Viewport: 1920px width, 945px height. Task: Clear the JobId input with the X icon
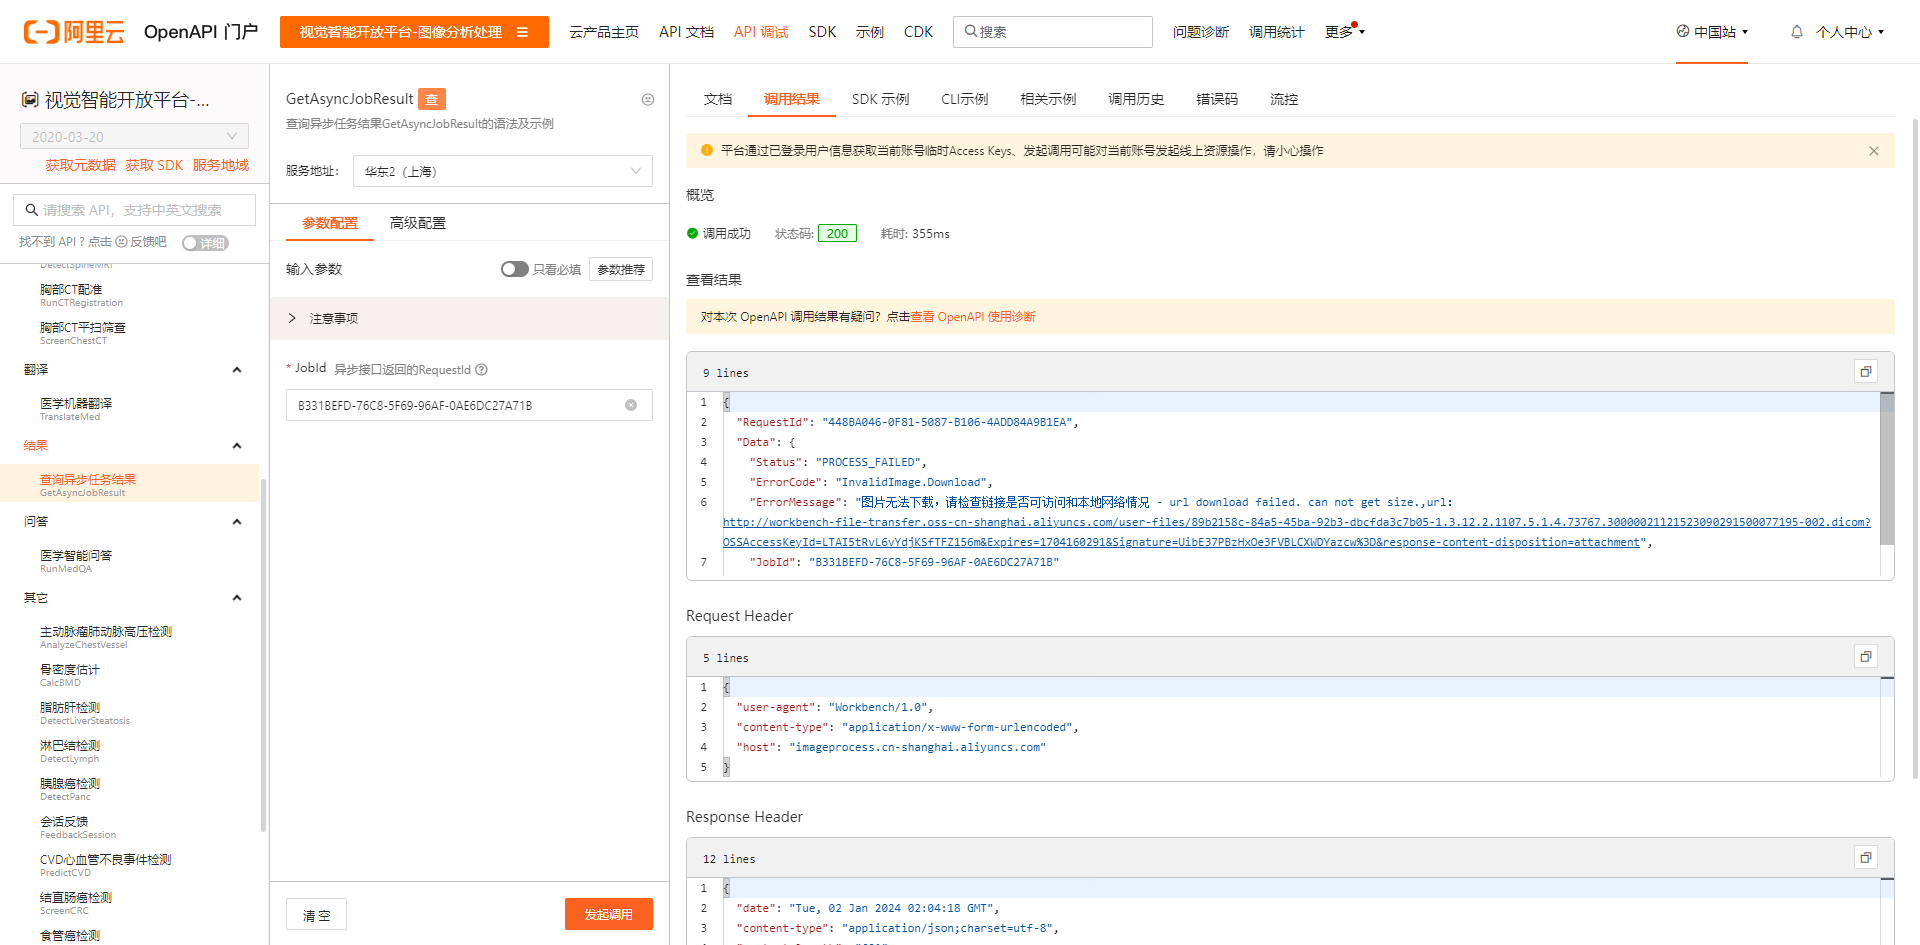point(631,405)
